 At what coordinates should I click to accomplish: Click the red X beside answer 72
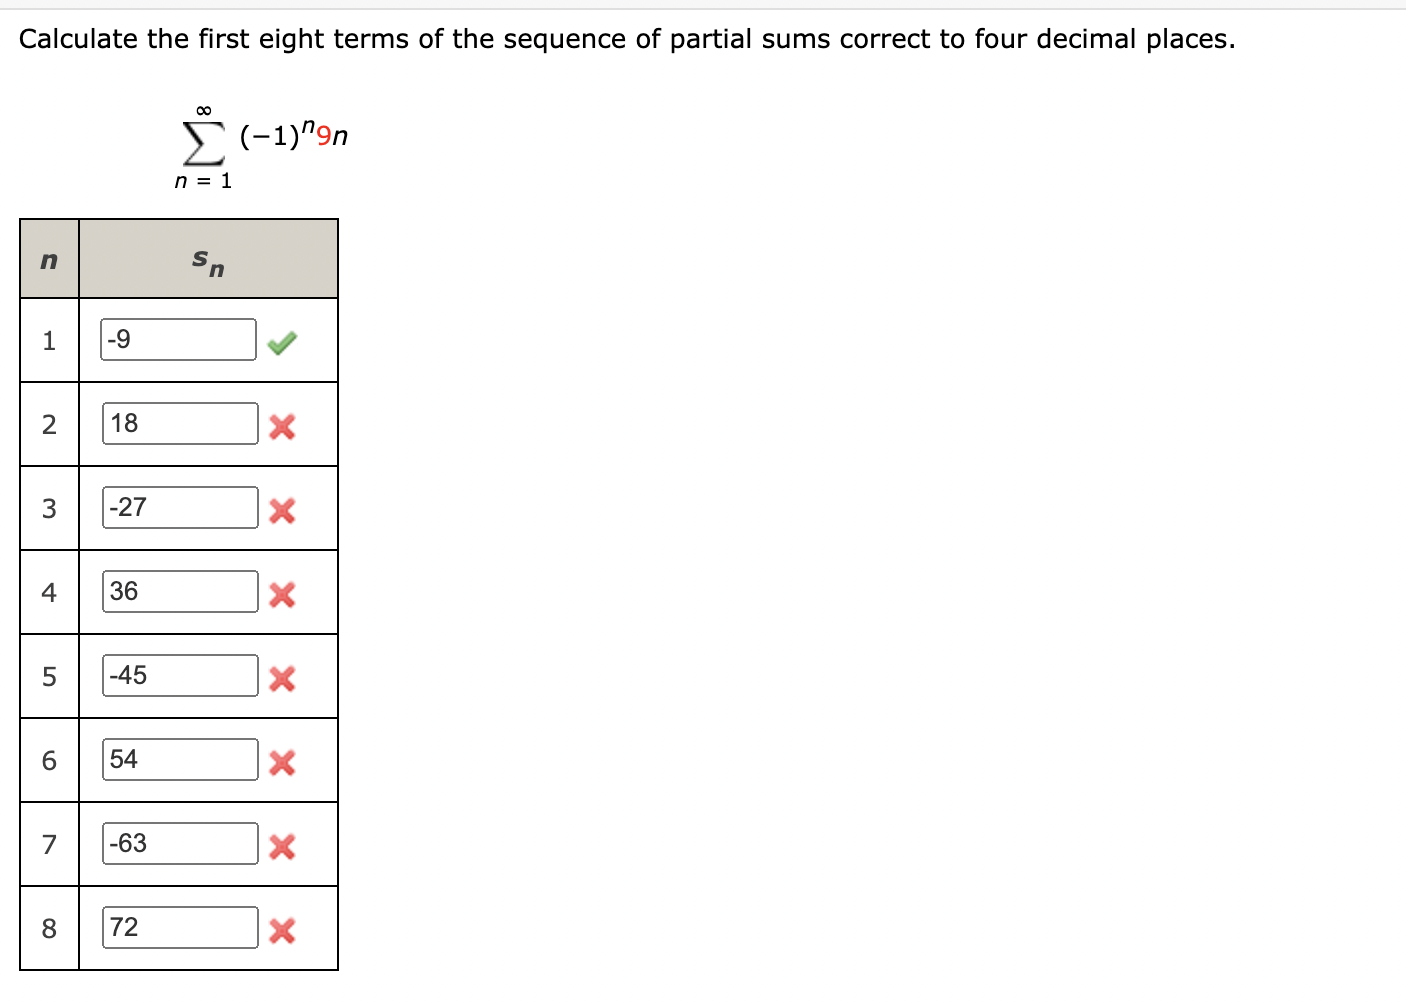point(283,931)
